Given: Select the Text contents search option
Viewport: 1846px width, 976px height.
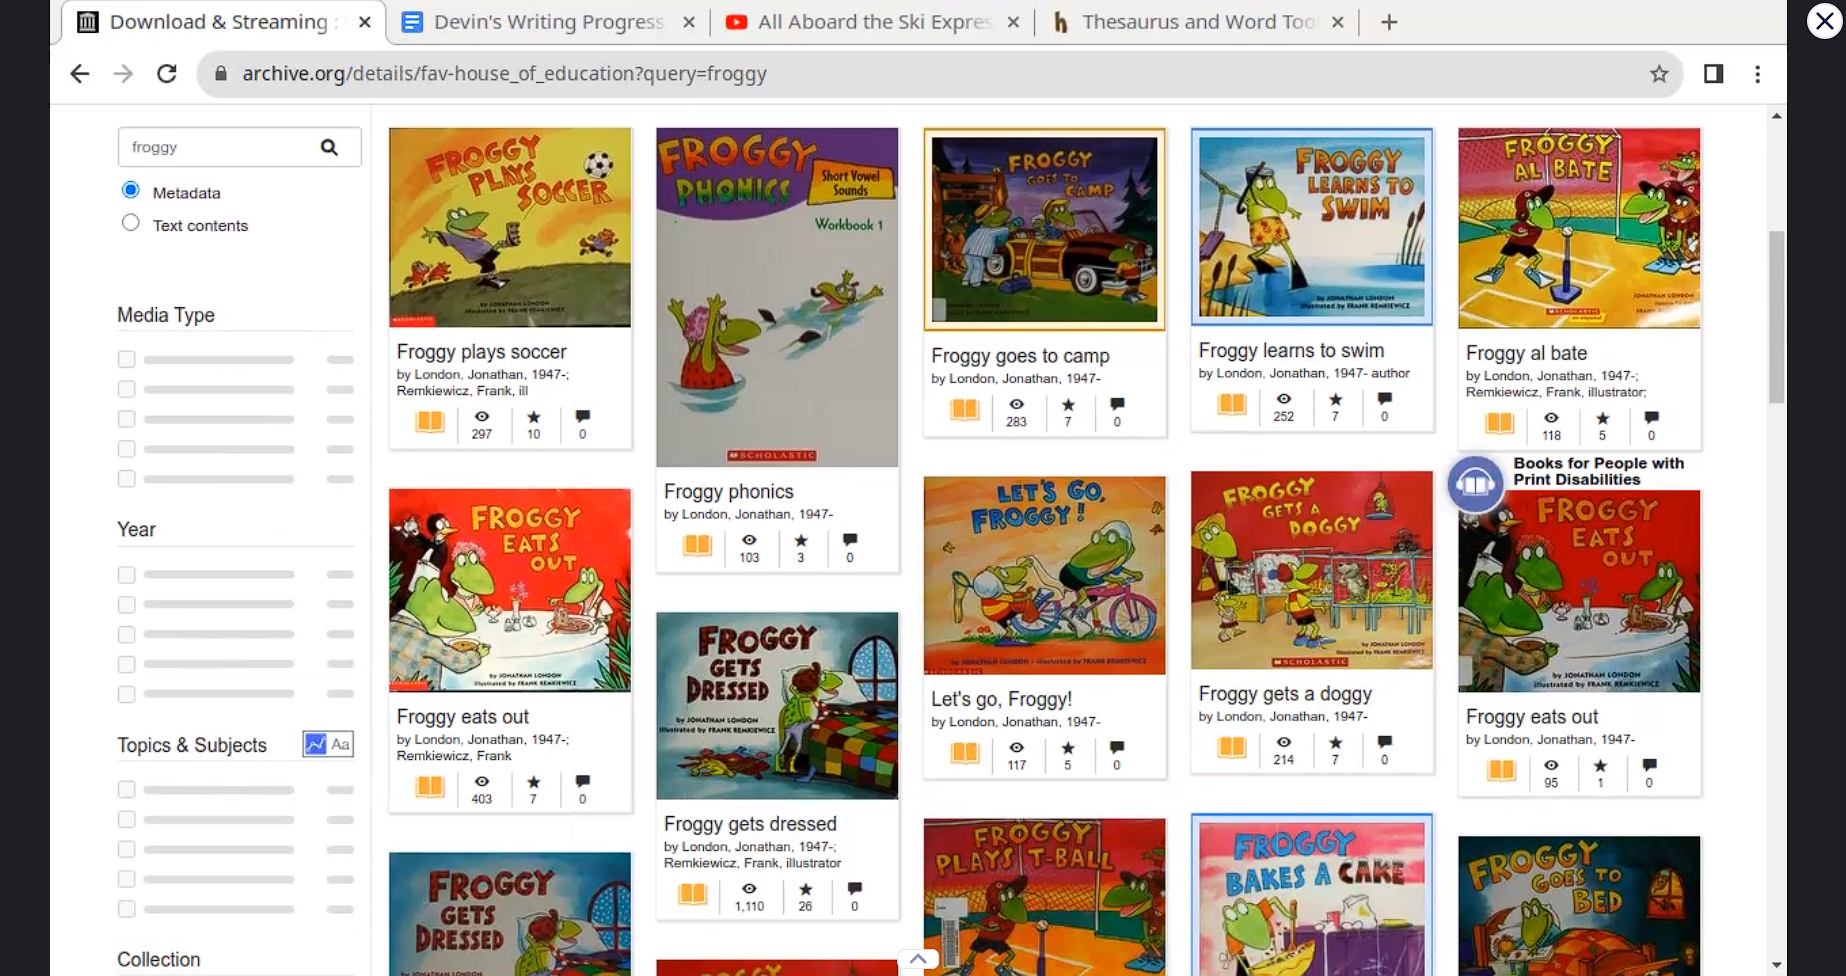Looking at the screenshot, I should 130,223.
